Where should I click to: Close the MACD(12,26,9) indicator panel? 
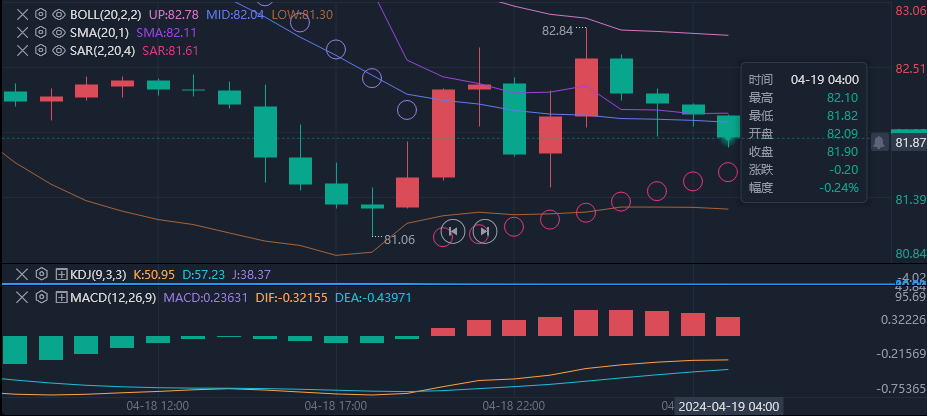[x=22, y=298]
